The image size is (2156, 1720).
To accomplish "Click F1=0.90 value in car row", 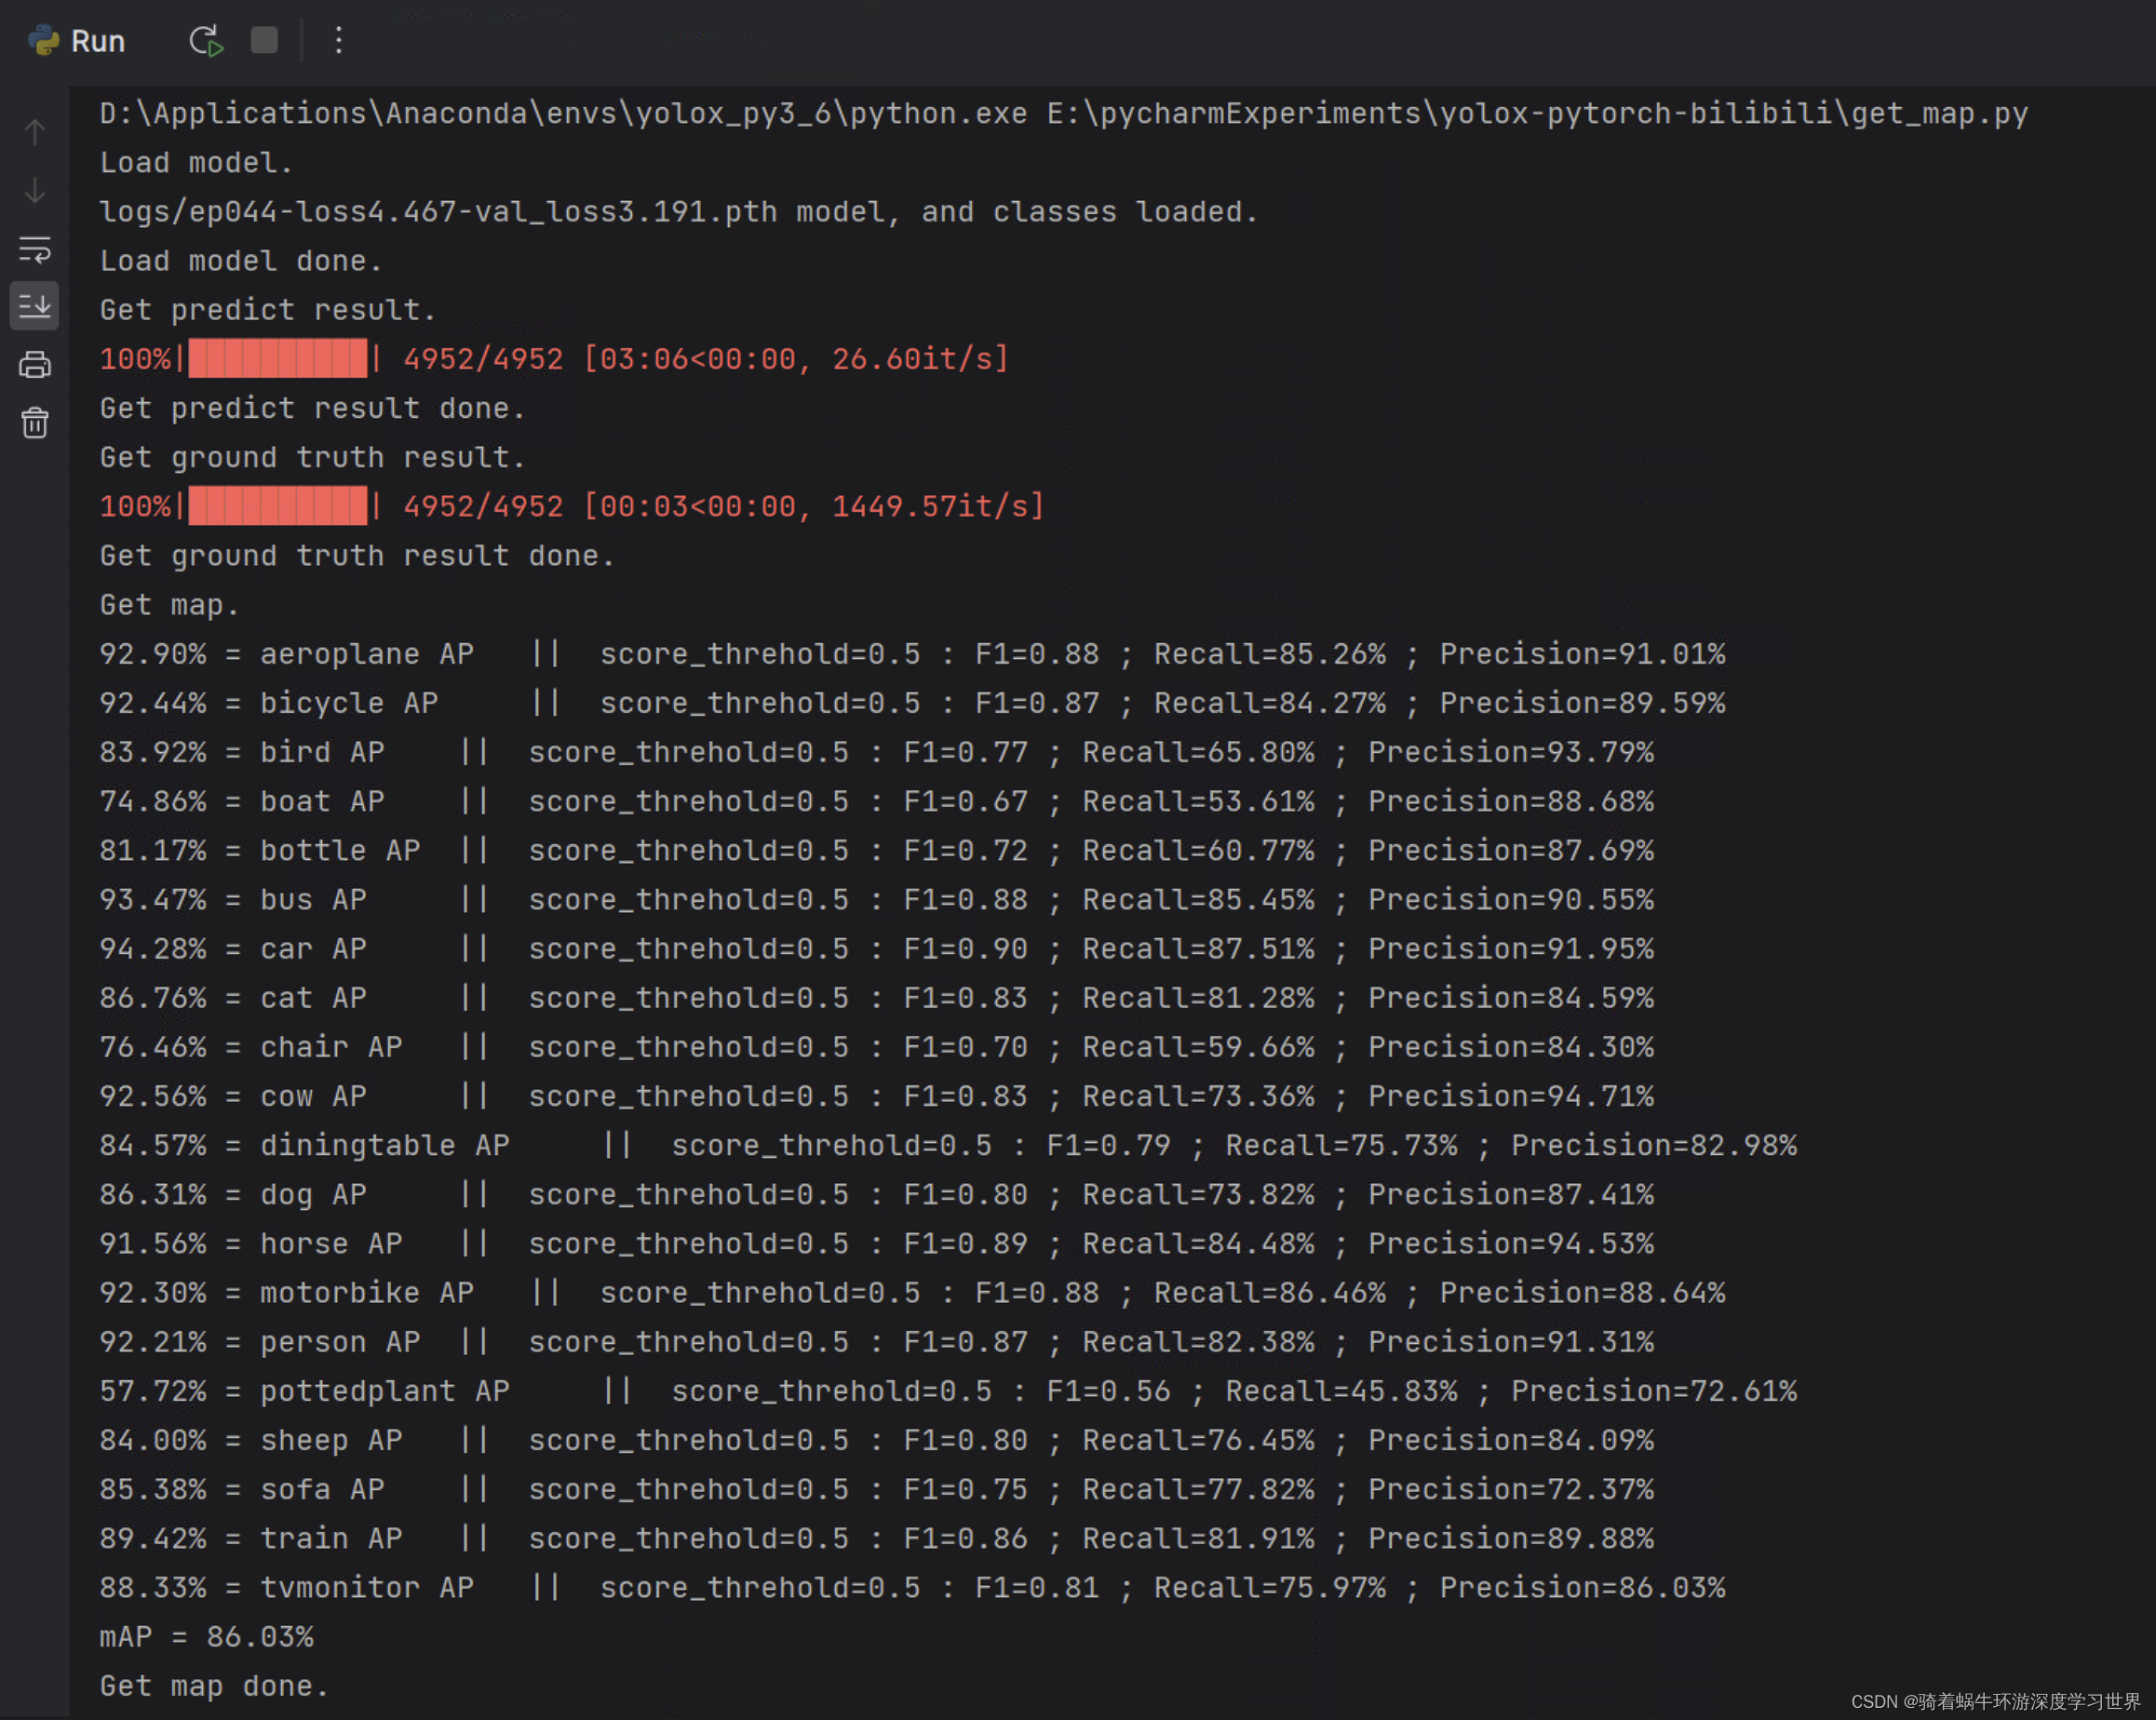I will tap(966, 949).
